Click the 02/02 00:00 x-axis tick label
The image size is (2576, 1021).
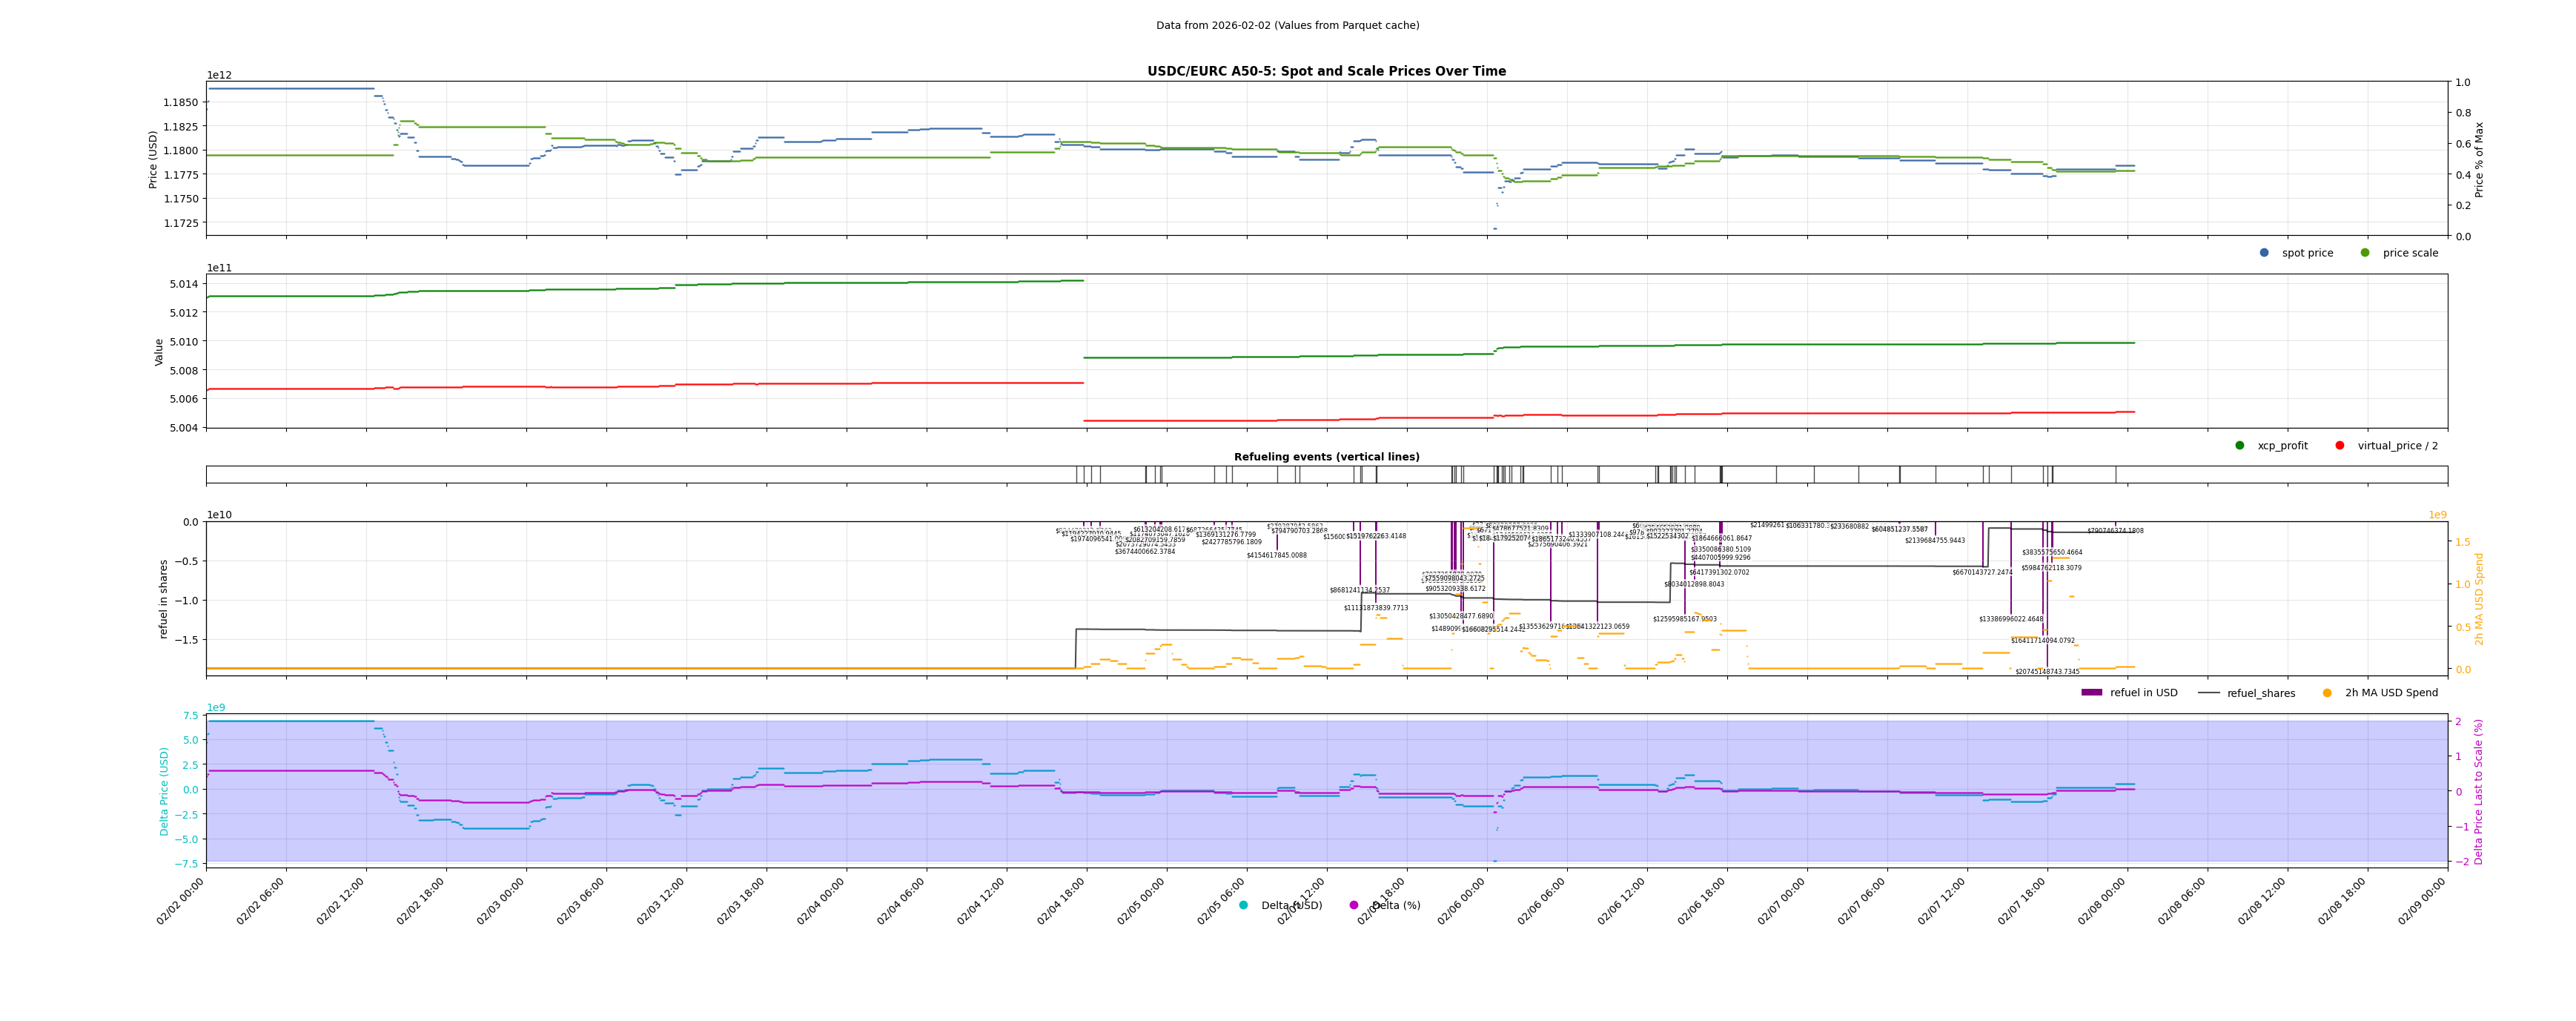[181, 902]
